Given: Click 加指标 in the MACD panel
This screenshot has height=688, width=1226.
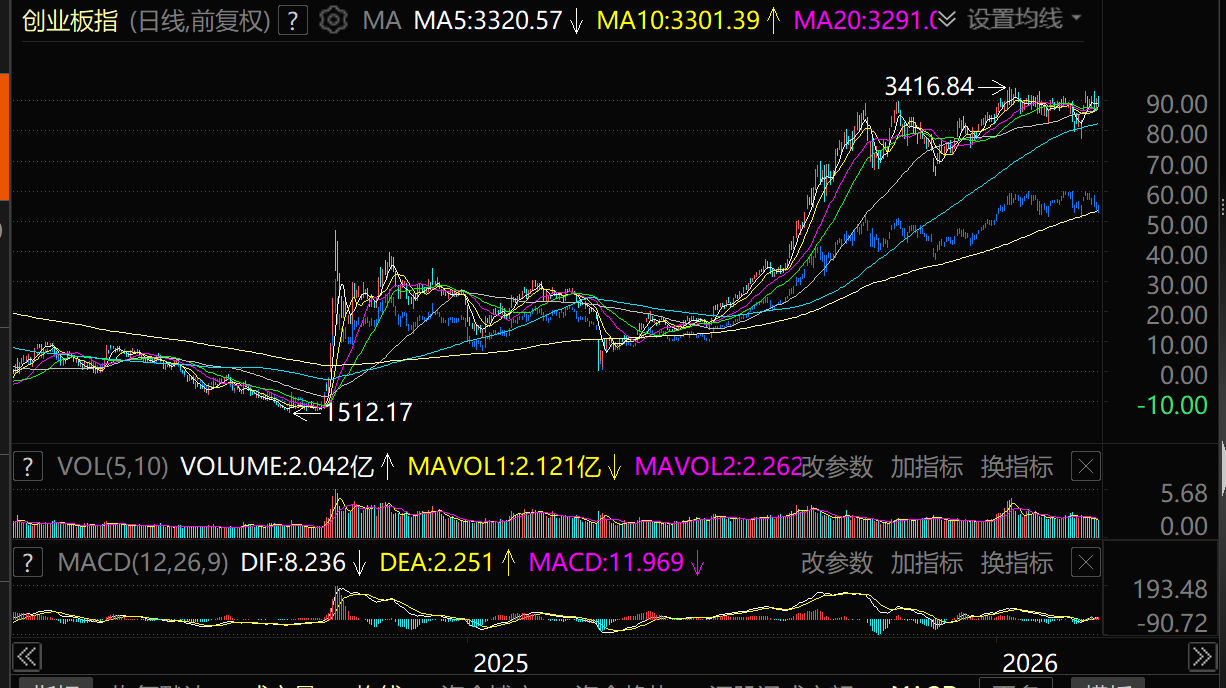Looking at the screenshot, I should (927, 562).
